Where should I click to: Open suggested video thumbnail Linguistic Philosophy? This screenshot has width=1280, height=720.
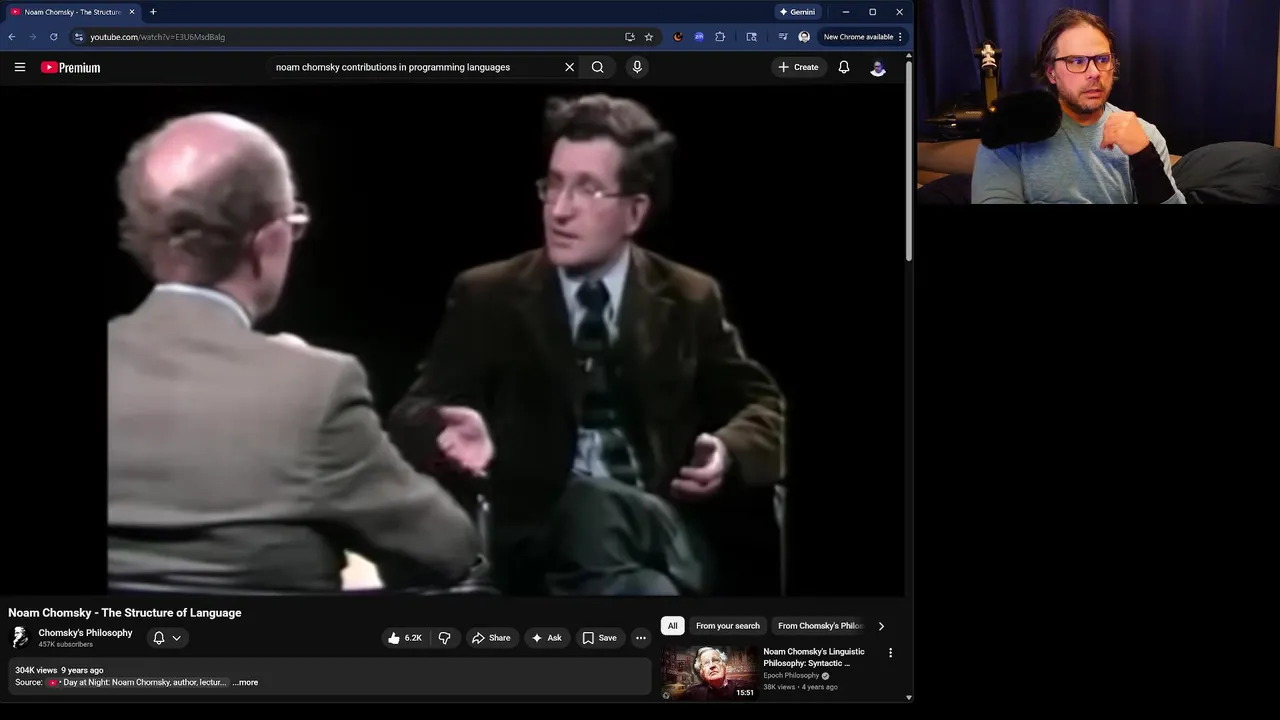pos(709,673)
